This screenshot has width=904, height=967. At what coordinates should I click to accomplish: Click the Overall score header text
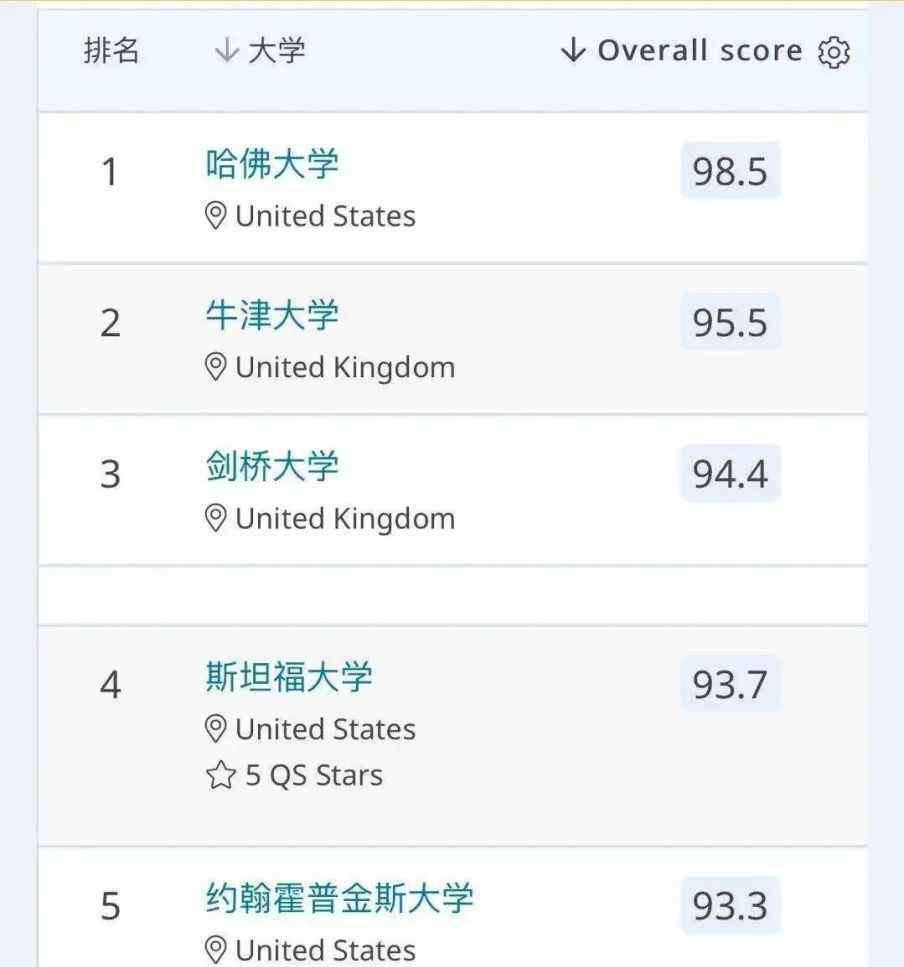pyautogui.click(x=699, y=51)
